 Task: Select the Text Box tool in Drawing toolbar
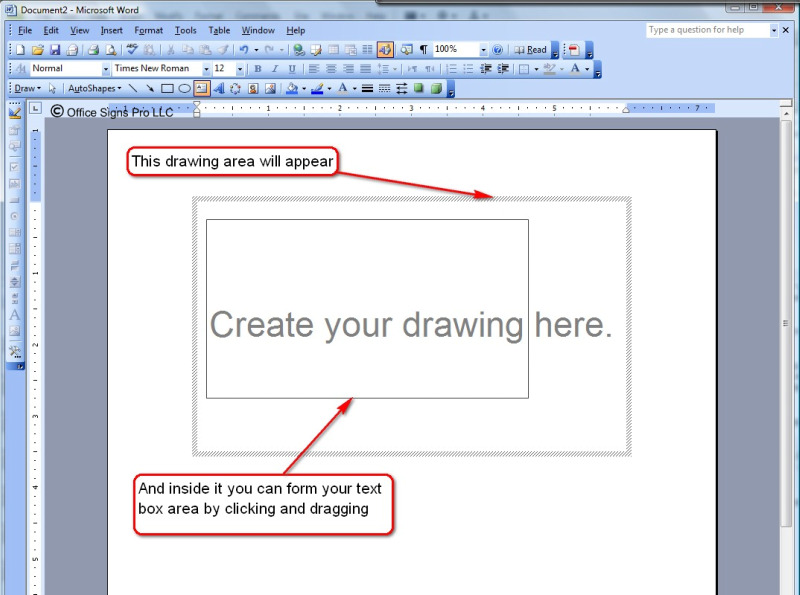[x=201, y=88]
